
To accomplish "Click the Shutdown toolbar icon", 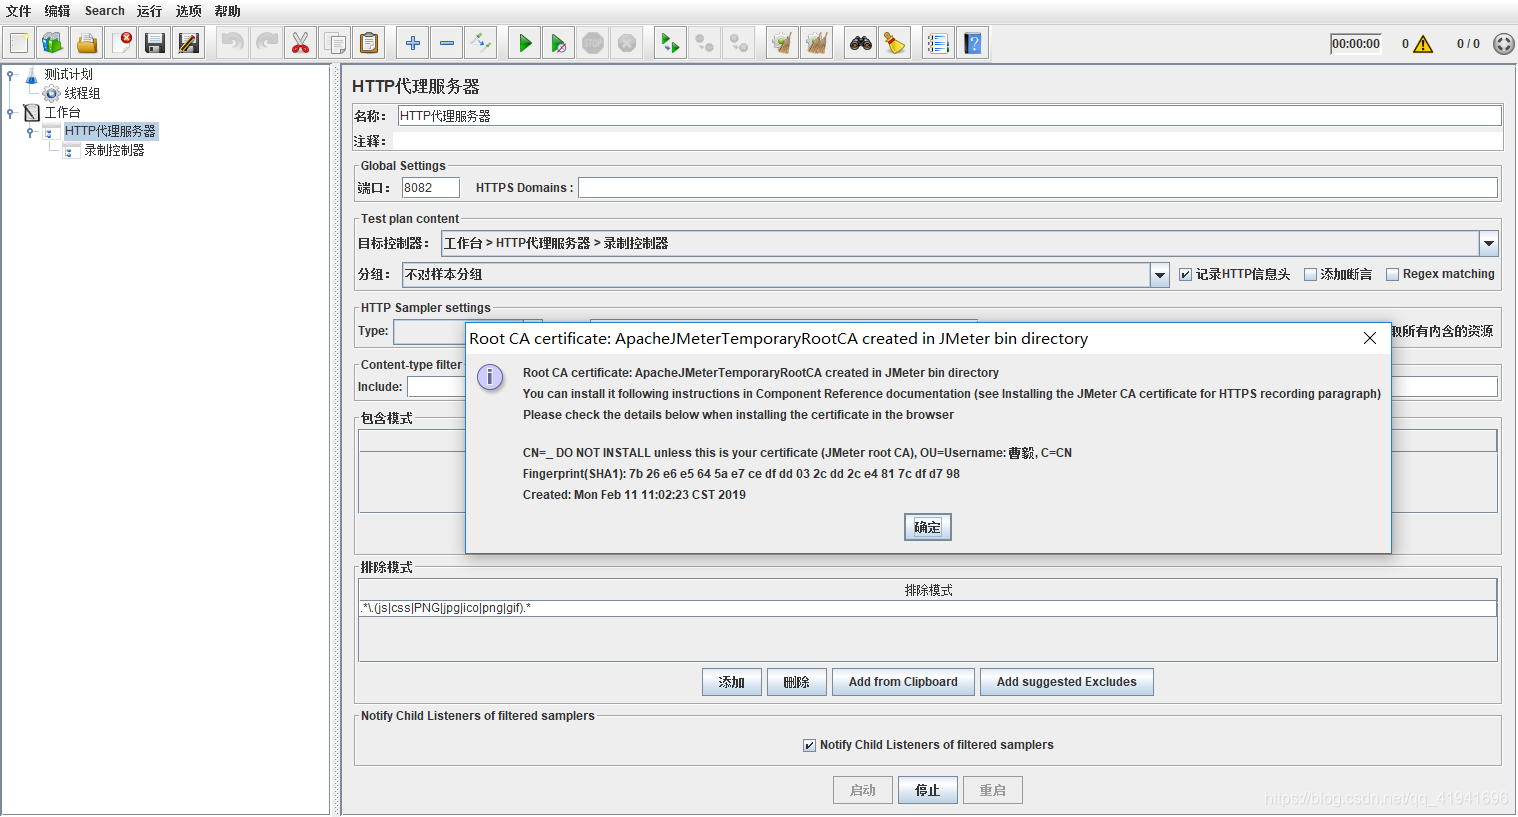I will [x=627, y=43].
